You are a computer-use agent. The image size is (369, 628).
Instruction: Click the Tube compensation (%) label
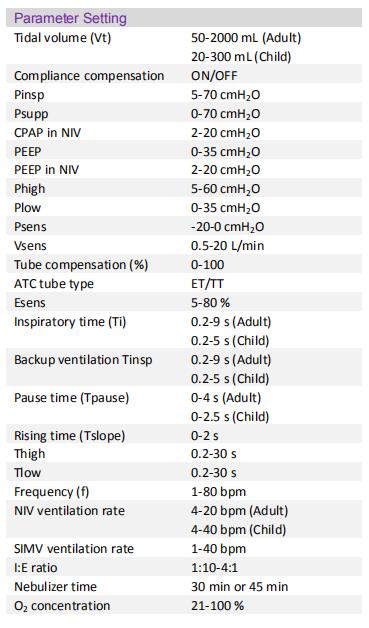click(81, 265)
